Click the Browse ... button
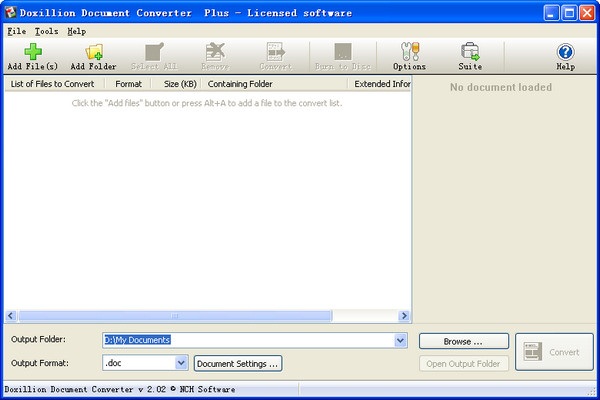This screenshot has height=400, width=600. coord(464,341)
